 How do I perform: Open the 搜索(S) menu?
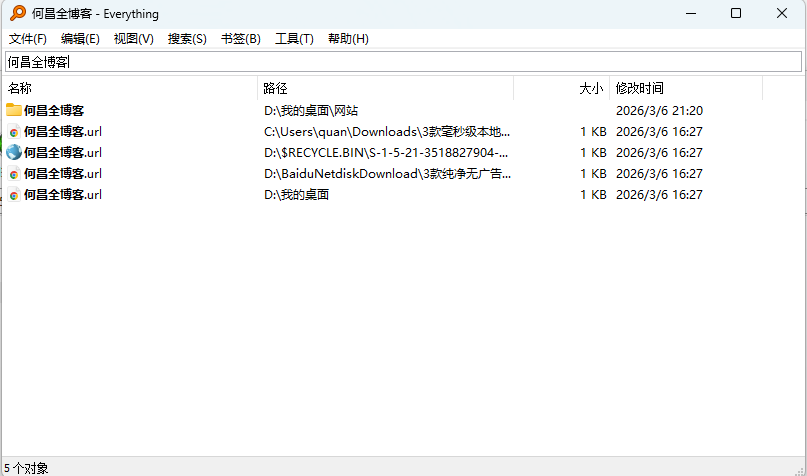tap(187, 39)
